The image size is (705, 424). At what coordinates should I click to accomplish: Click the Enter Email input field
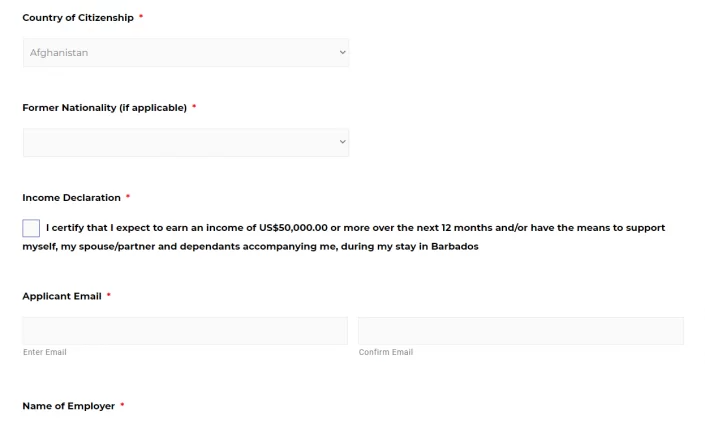click(x=185, y=331)
